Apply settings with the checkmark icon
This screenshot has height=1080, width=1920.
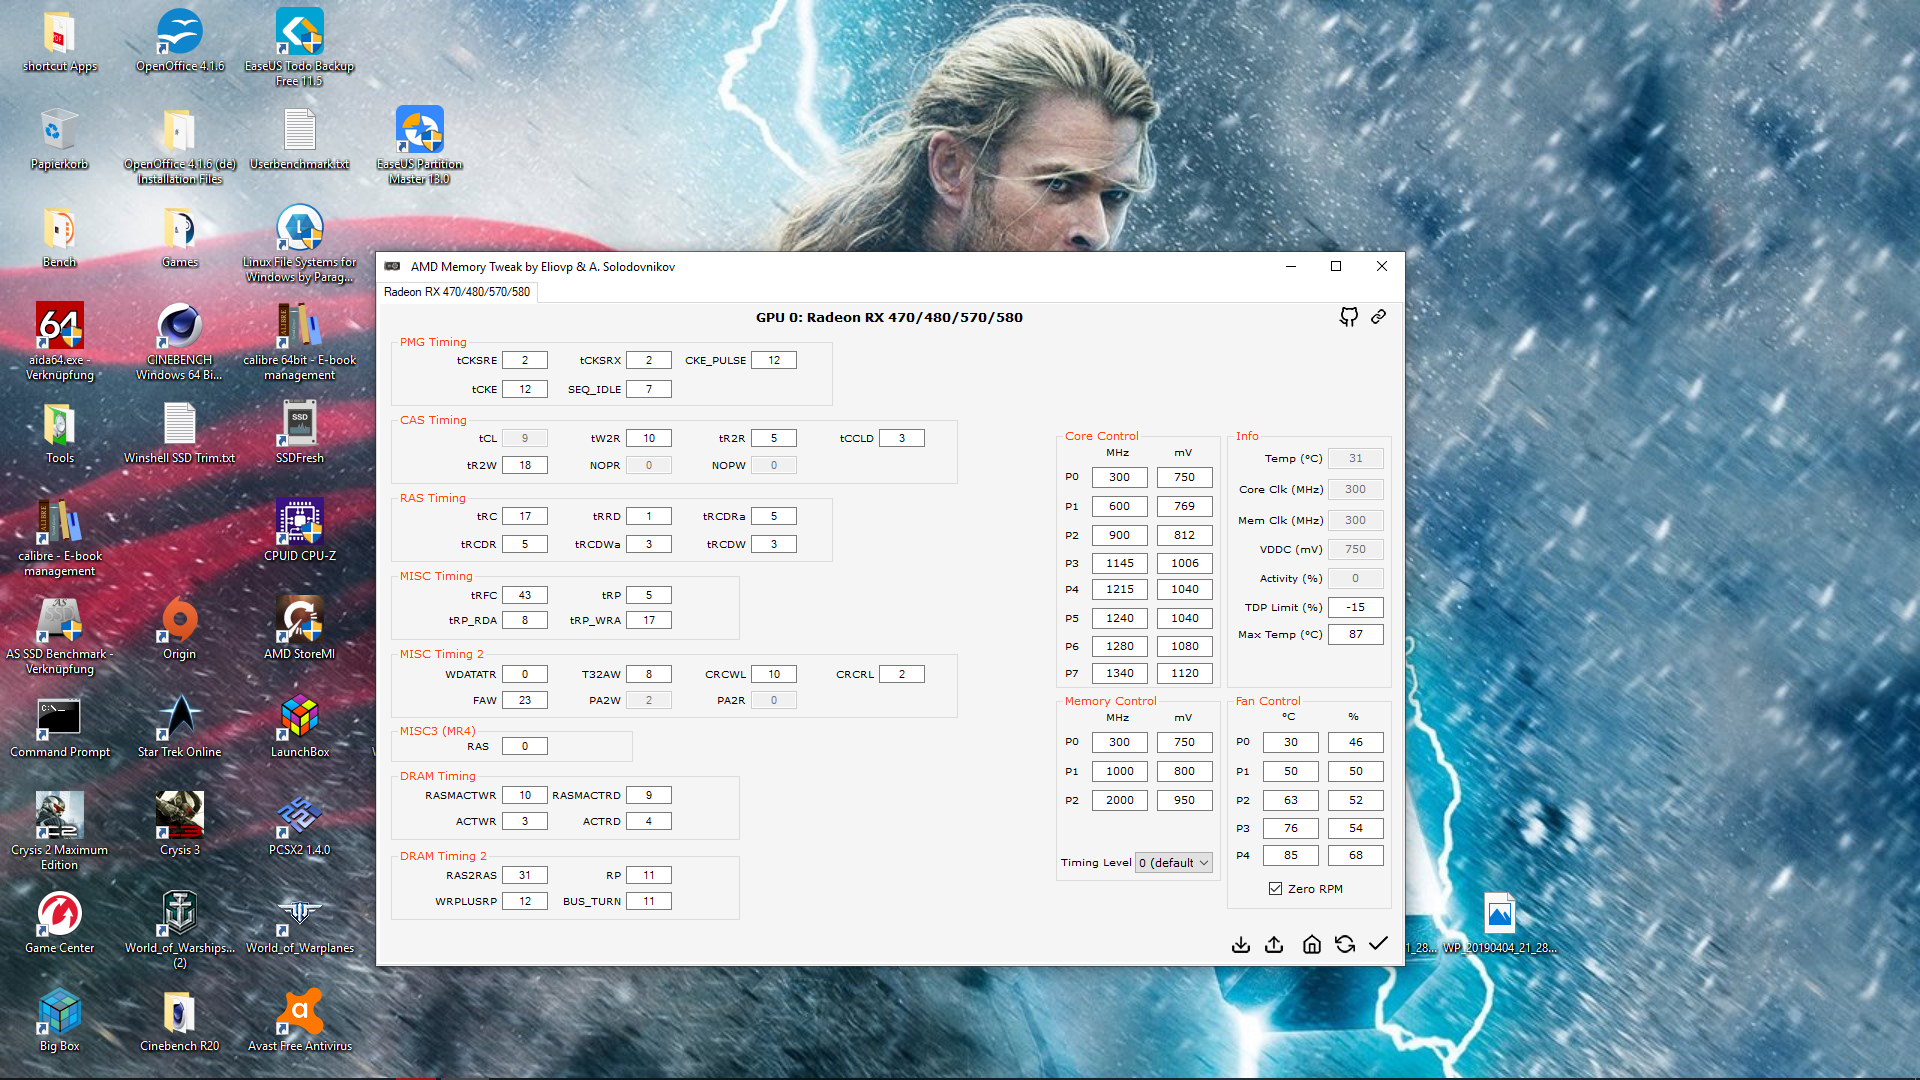[x=1378, y=944]
